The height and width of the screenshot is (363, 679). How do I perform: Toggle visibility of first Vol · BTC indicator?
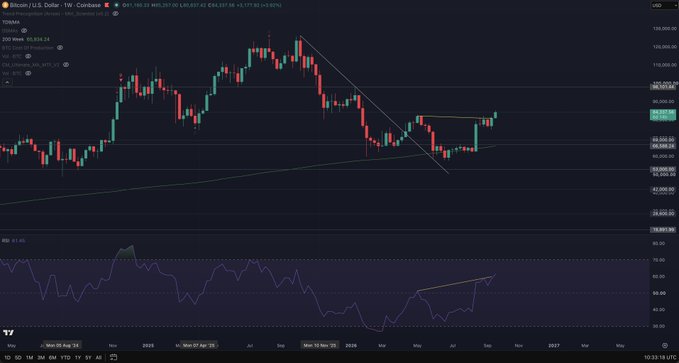(28, 56)
